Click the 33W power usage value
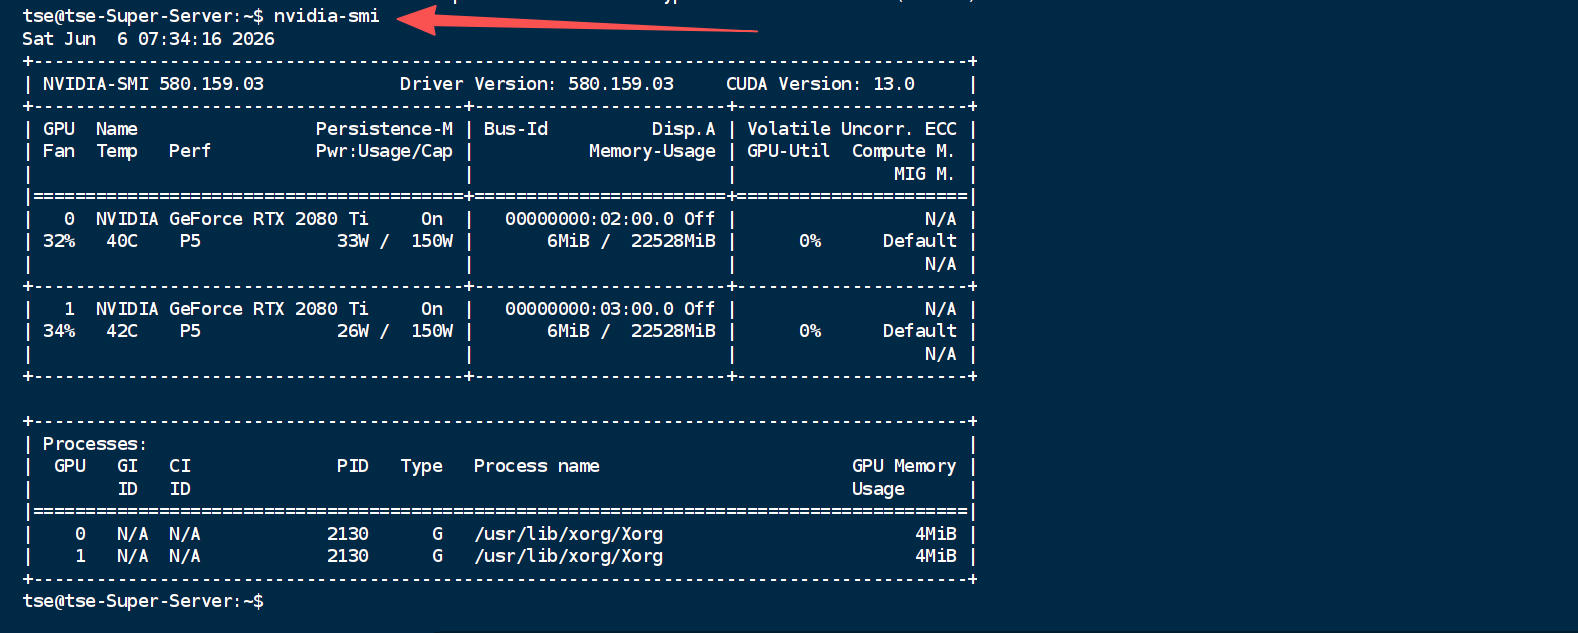This screenshot has width=1578, height=633. (353, 241)
